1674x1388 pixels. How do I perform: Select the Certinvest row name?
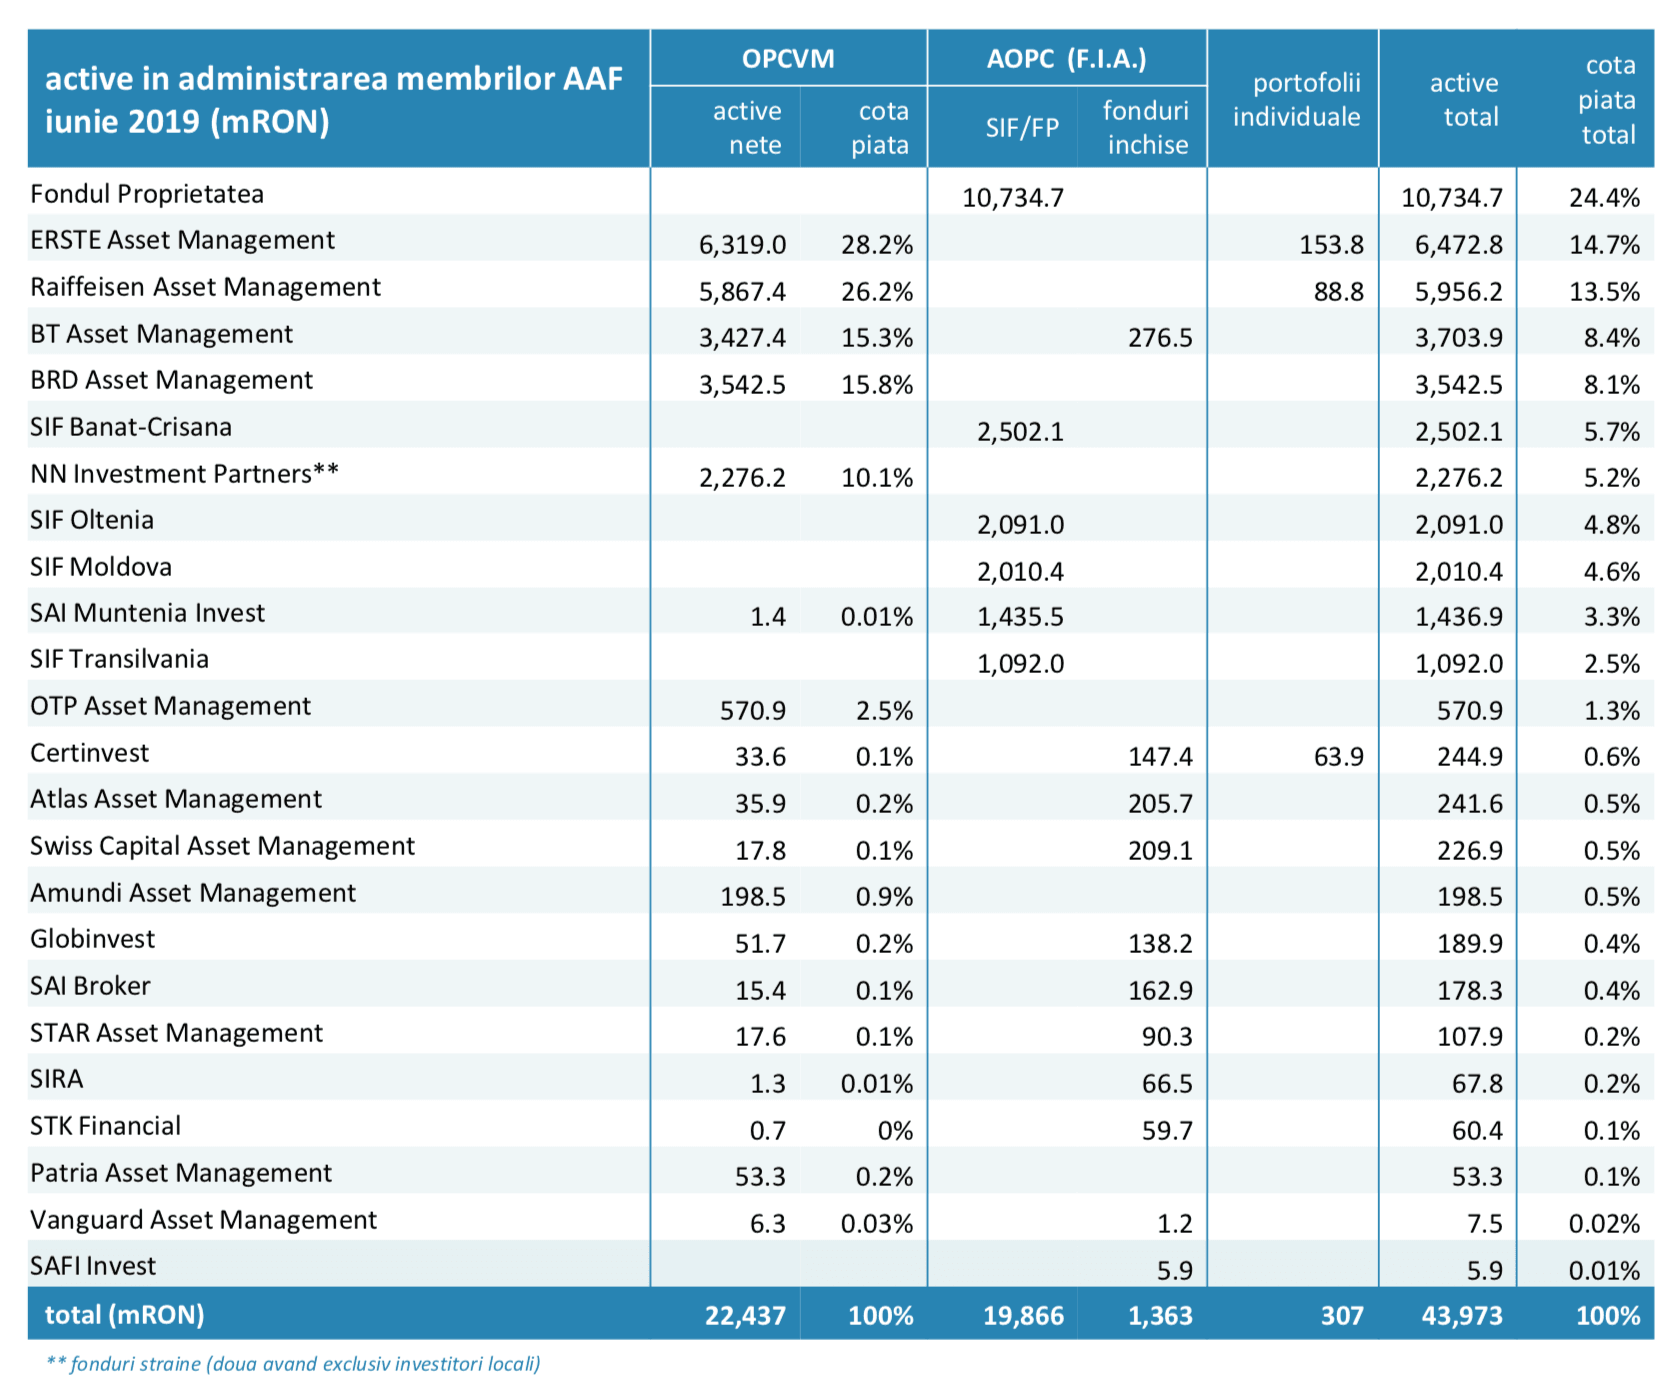coord(89,753)
